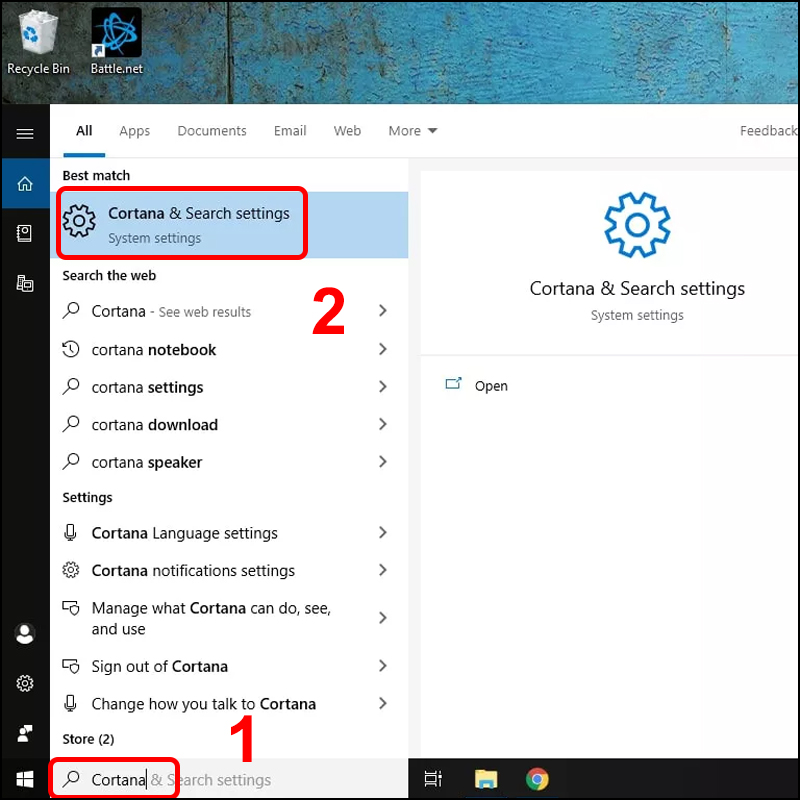The height and width of the screenshot is (800, 800).
Task: Click the 'Search the web' section header
Action: 109,276
